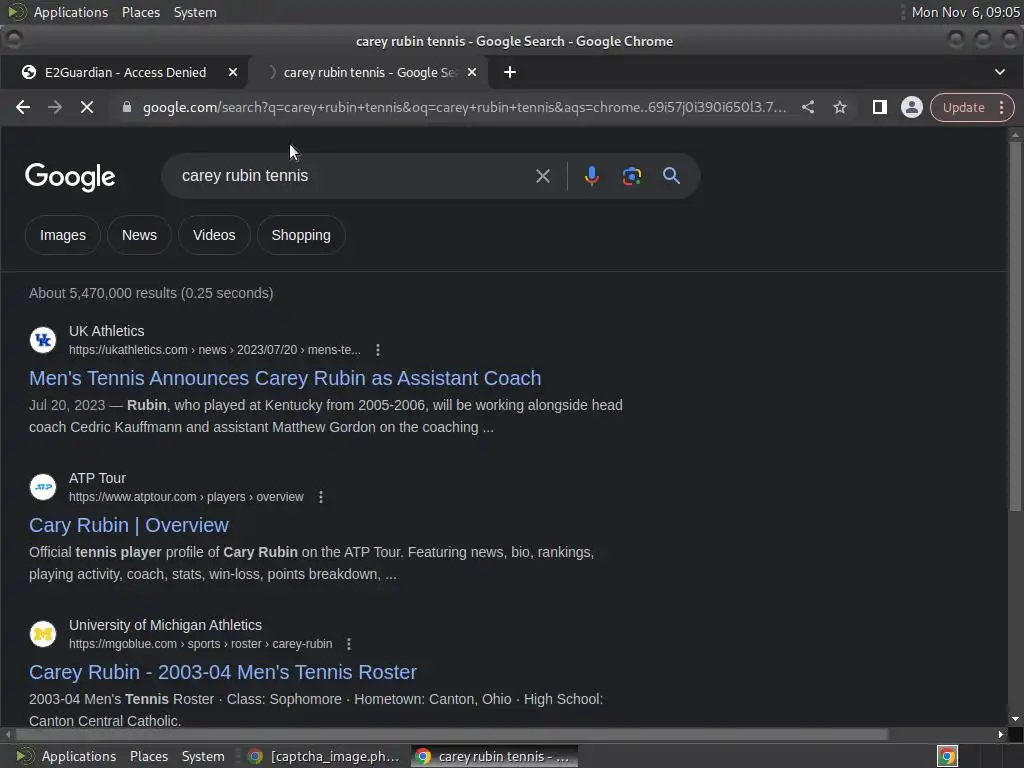1024x768 pixels.
Task: Click the atptour.com URL breadcrumb
Action: click(186, 497)
